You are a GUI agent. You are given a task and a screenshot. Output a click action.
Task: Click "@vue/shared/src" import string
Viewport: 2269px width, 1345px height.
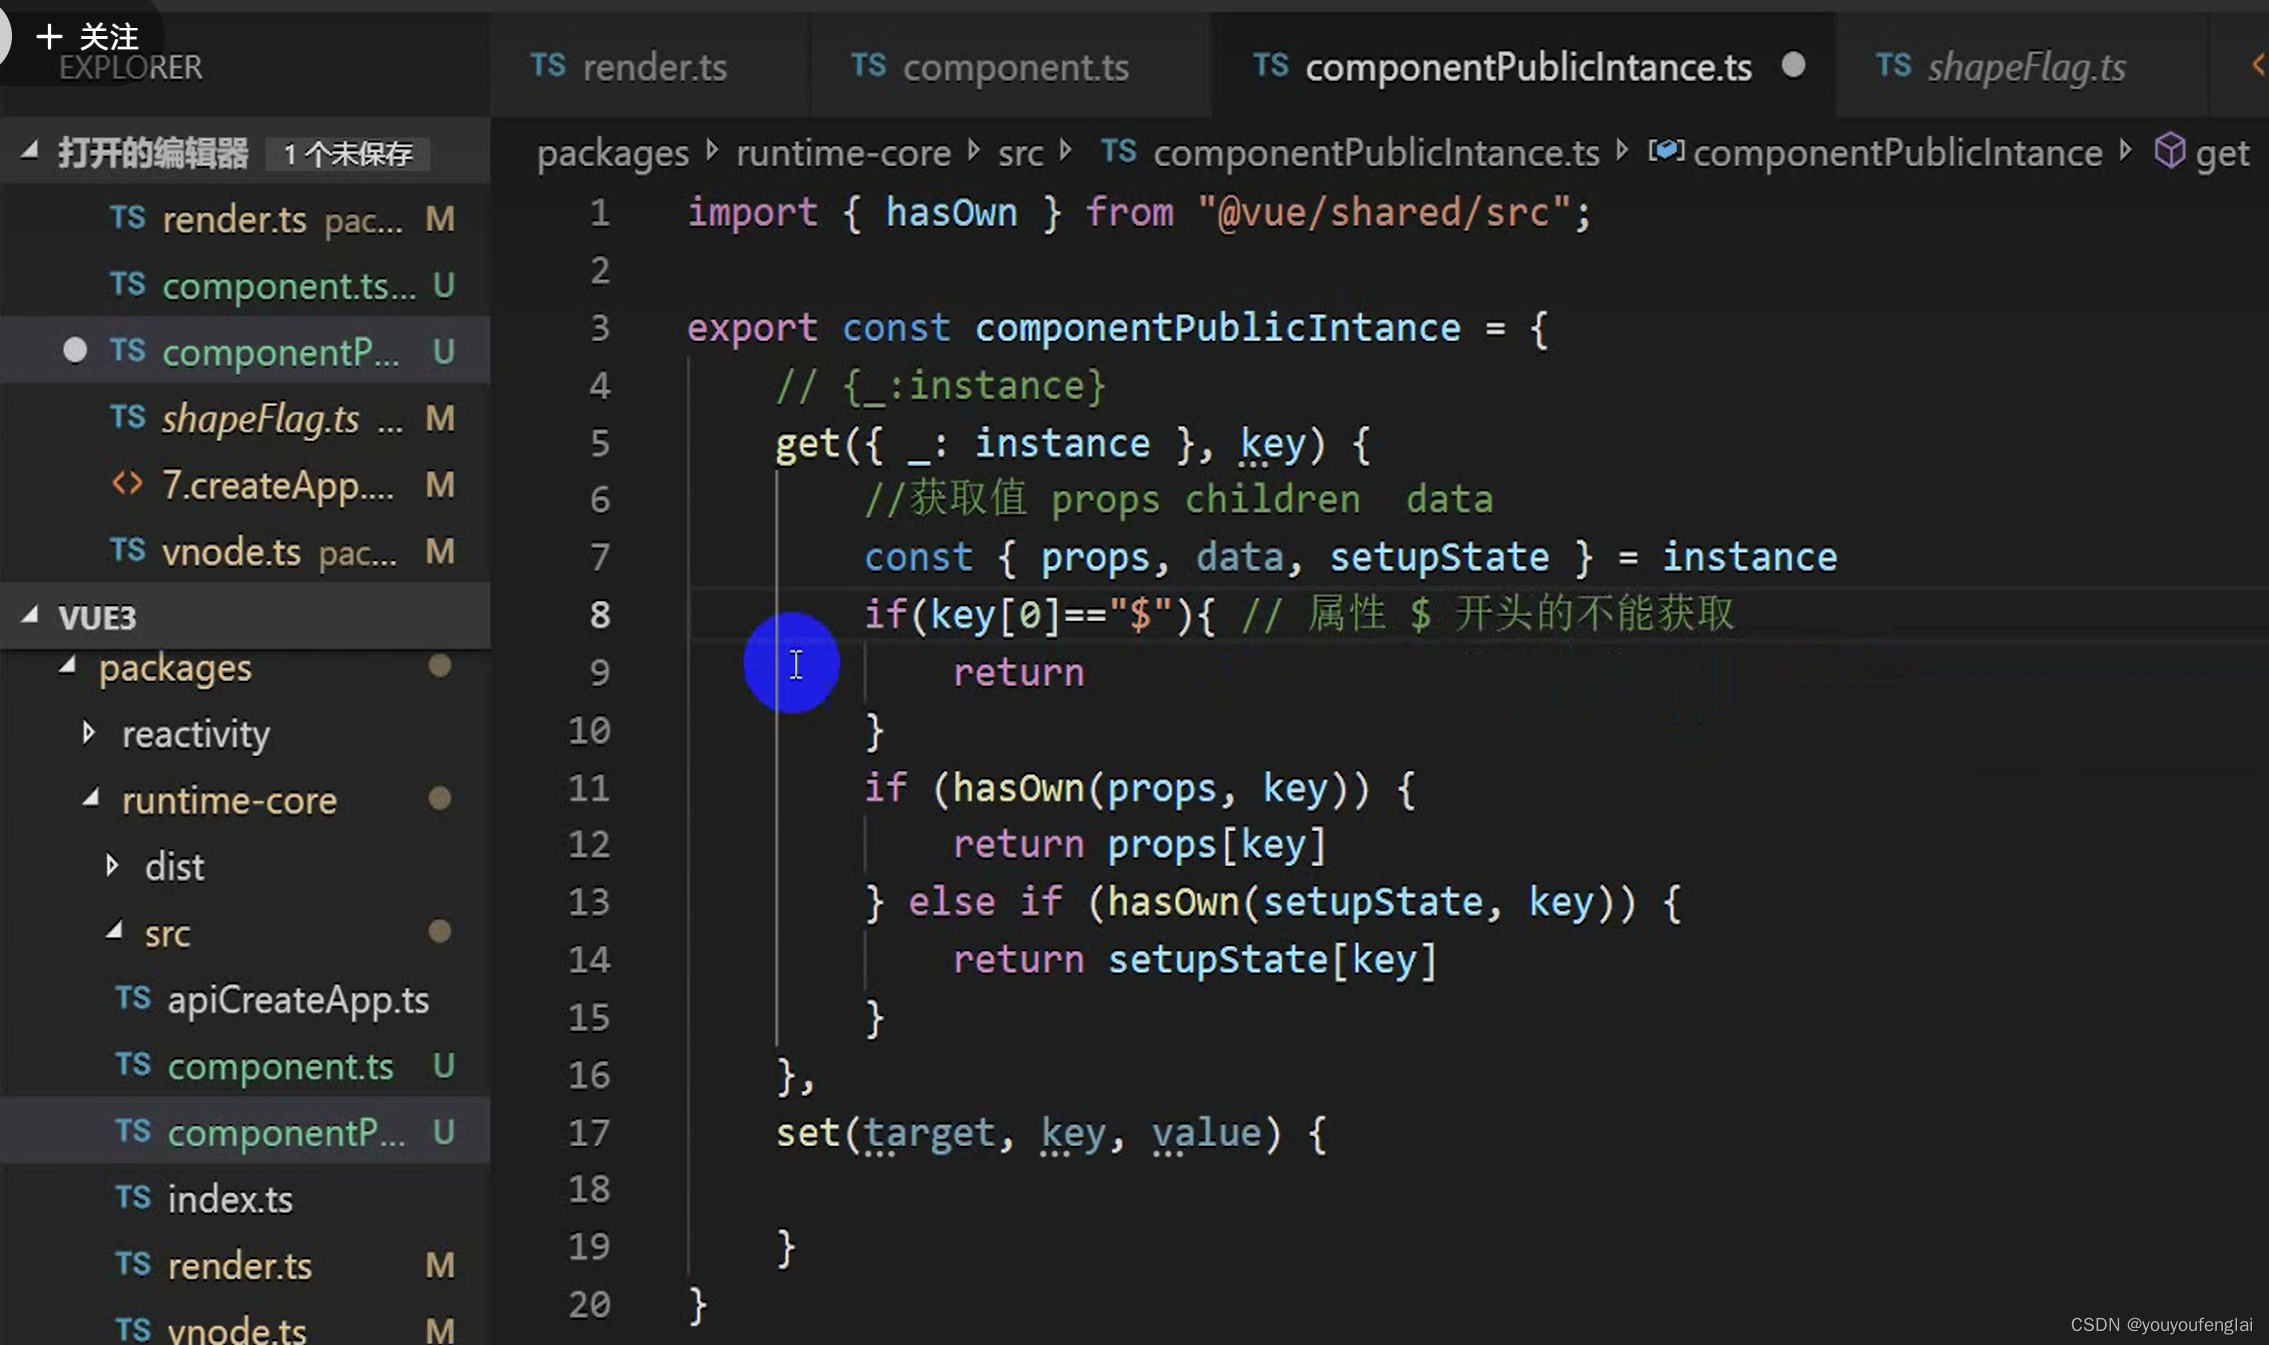pyautogui.click(x=1385, y=212)
